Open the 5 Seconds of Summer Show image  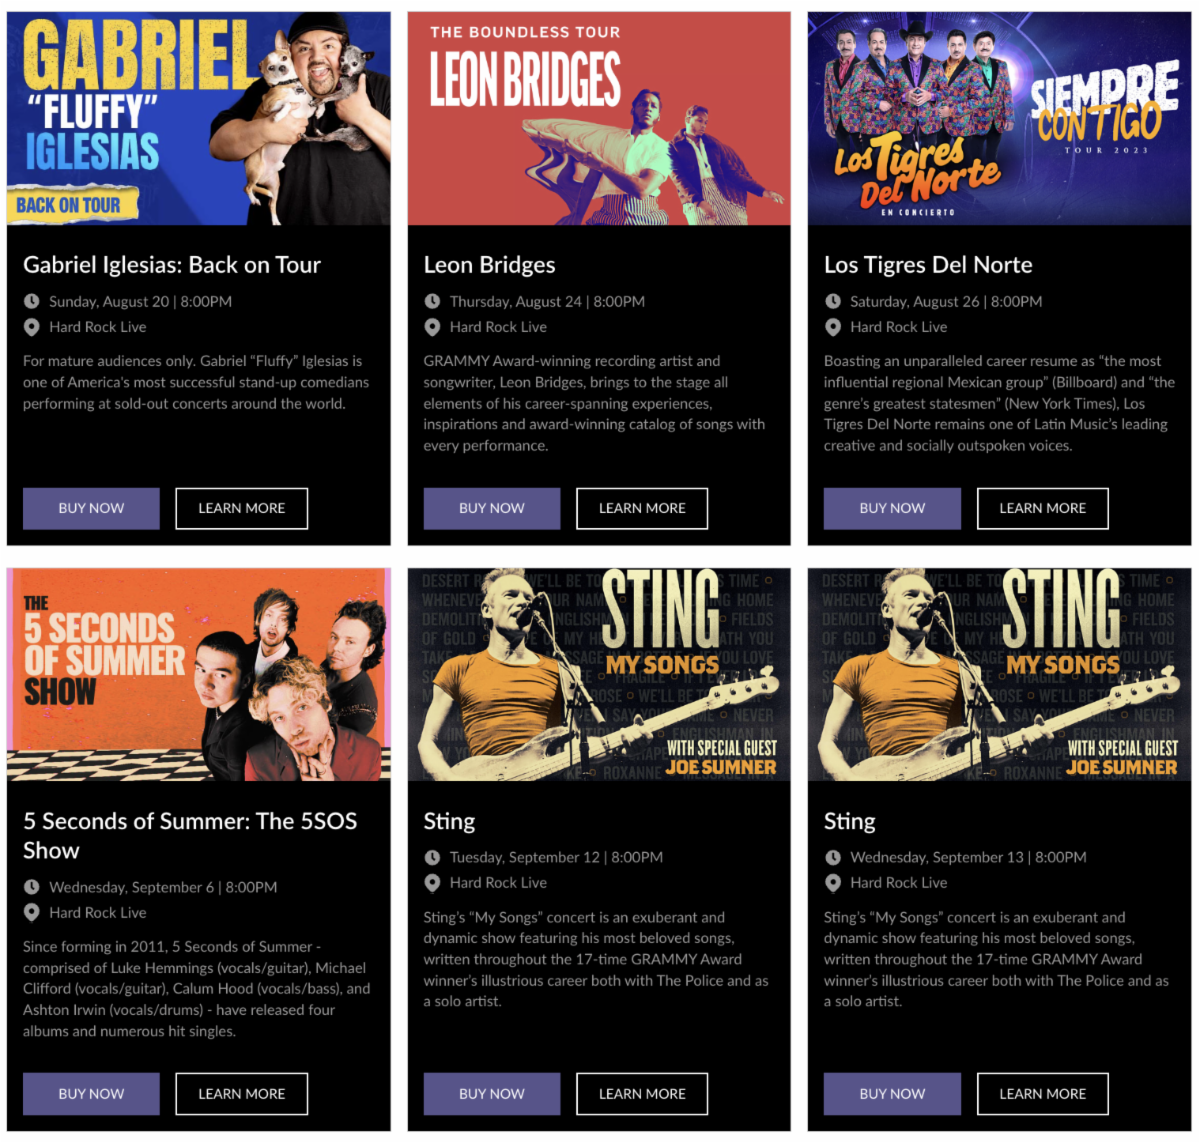(199, 675)
